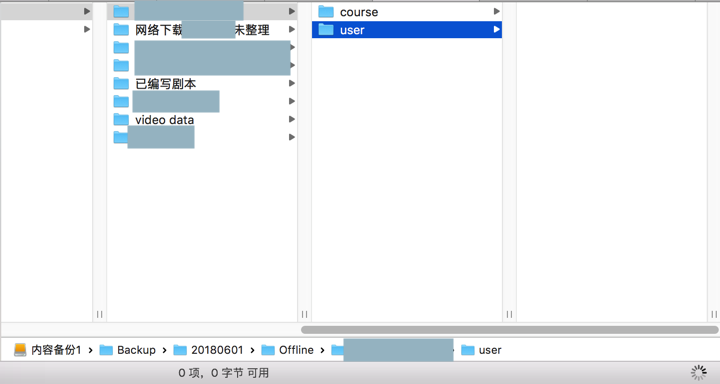Click the resize handle after the 已编写剧本 column
This screenshot has height=384, width=720.
[x=304, y=314]
